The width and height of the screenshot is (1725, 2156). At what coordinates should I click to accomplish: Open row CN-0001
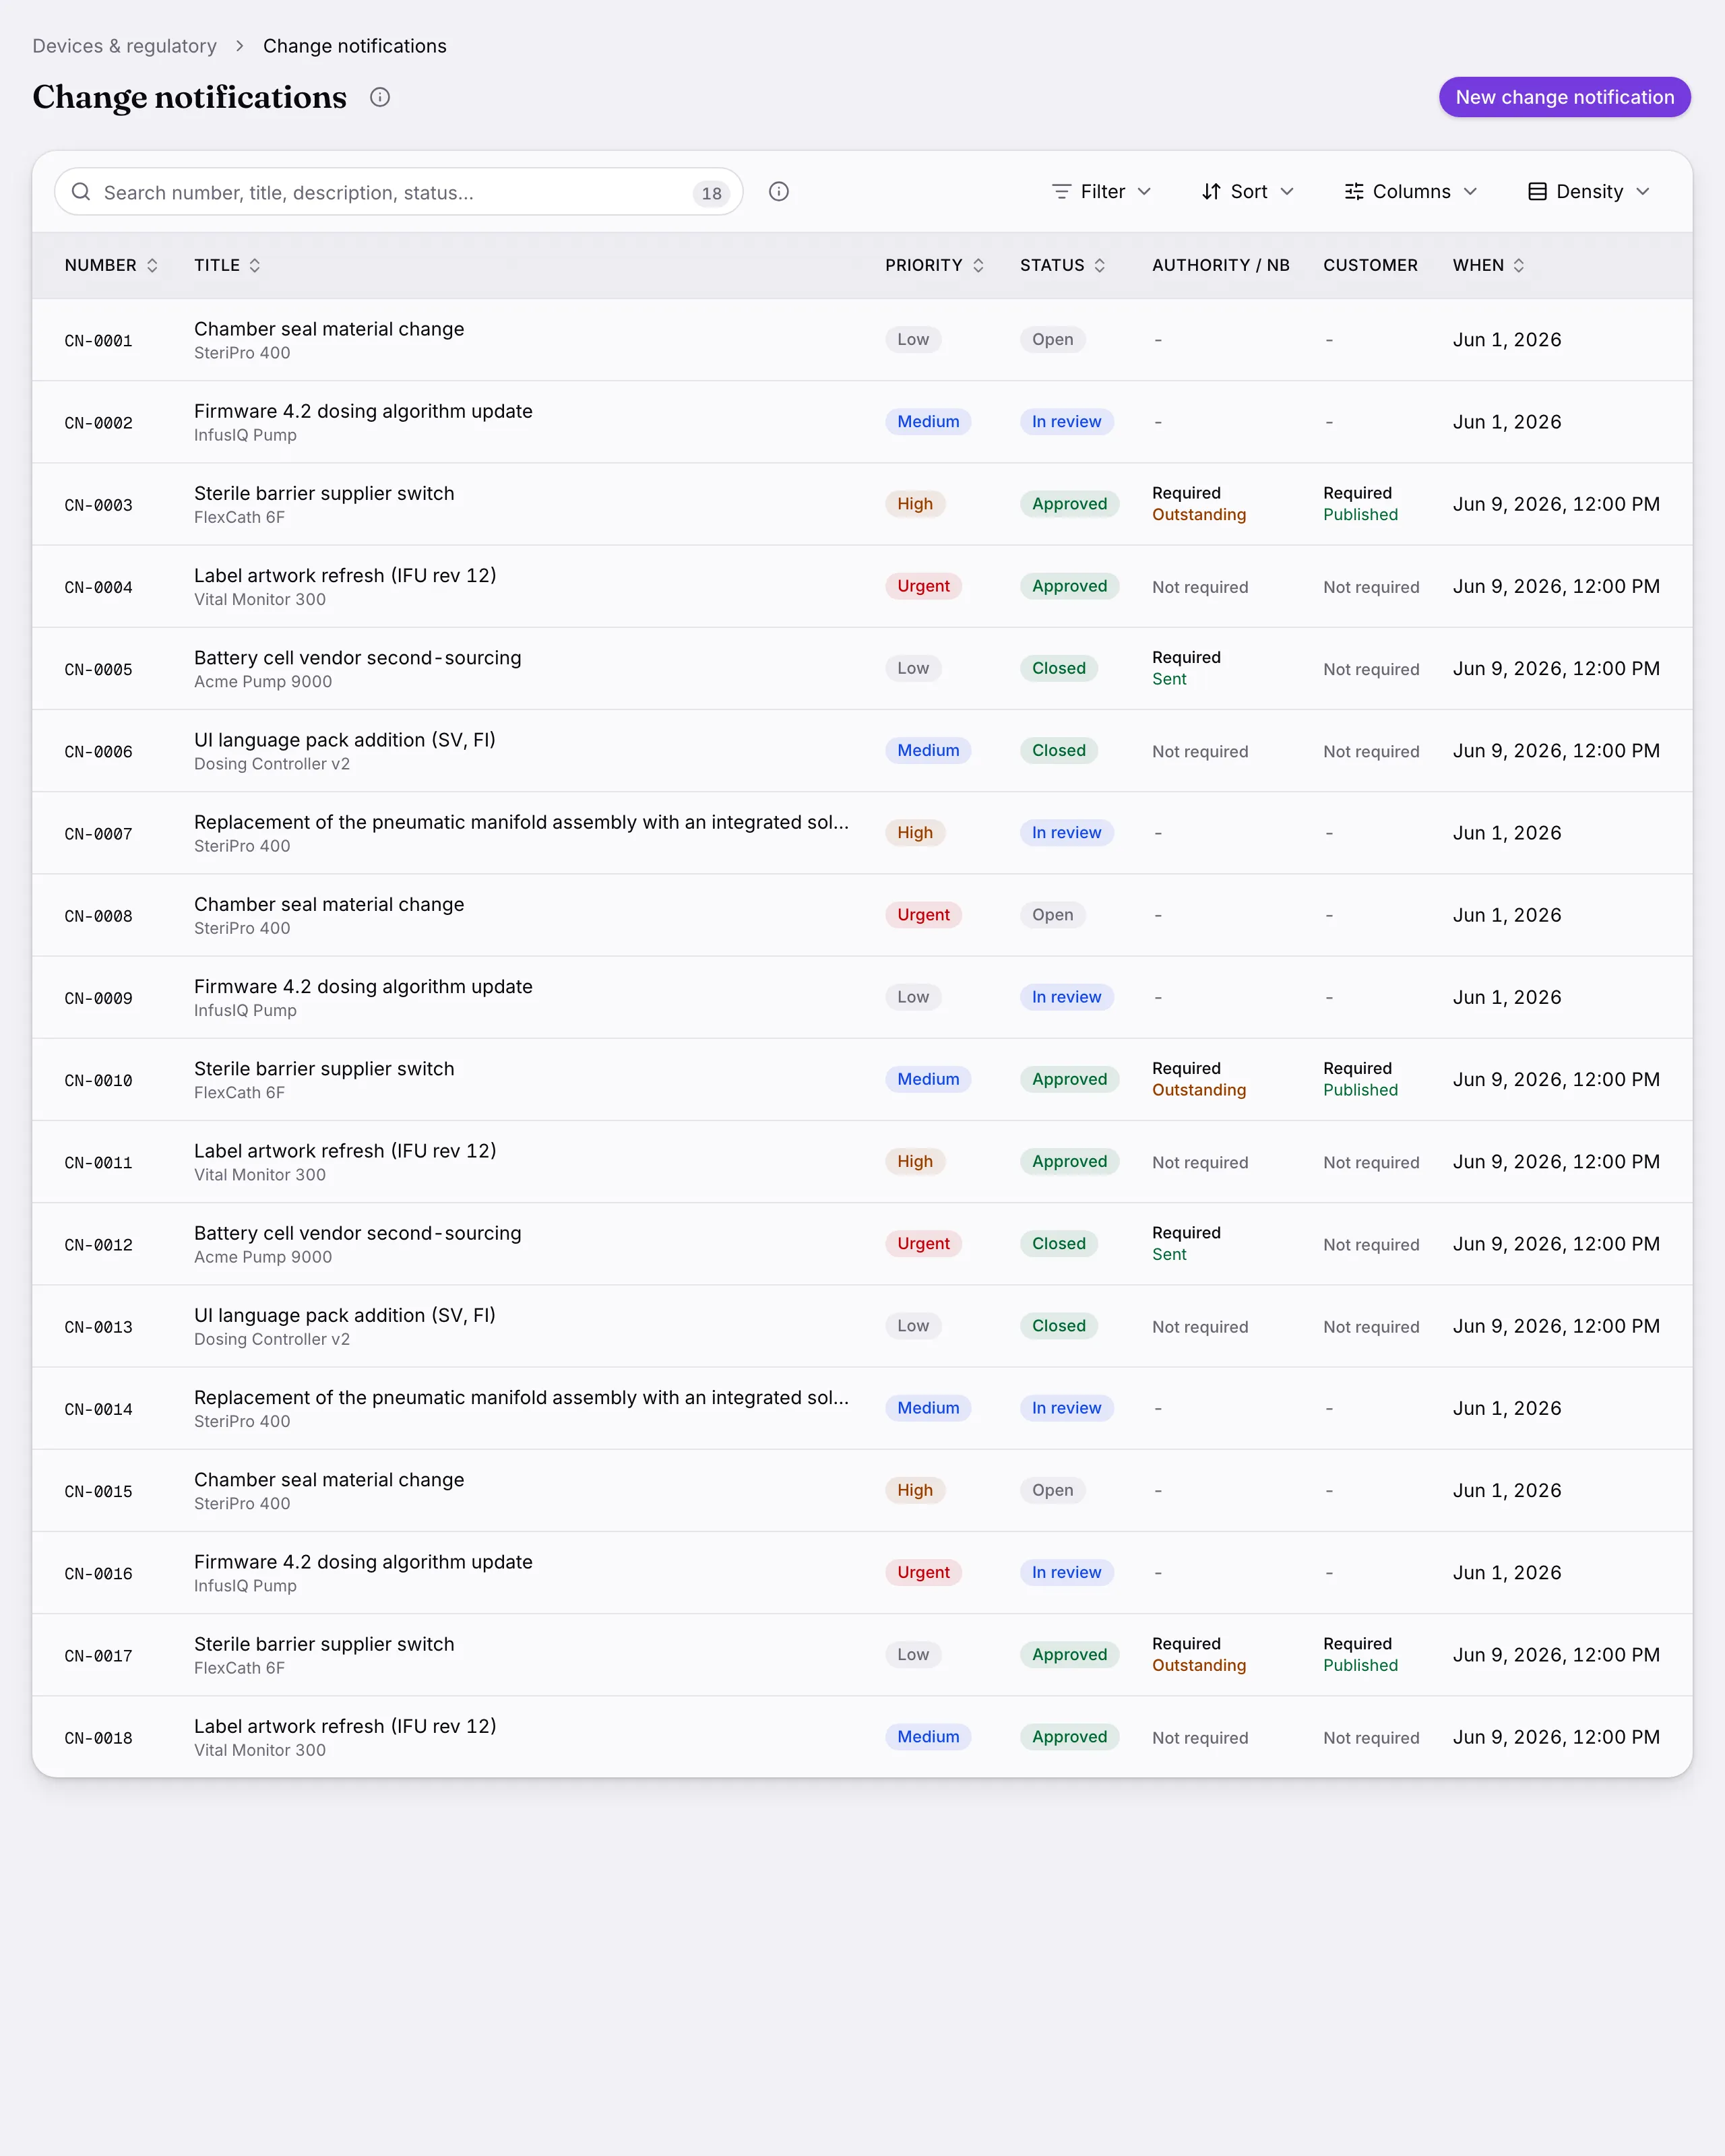click(x=862, y=340)
